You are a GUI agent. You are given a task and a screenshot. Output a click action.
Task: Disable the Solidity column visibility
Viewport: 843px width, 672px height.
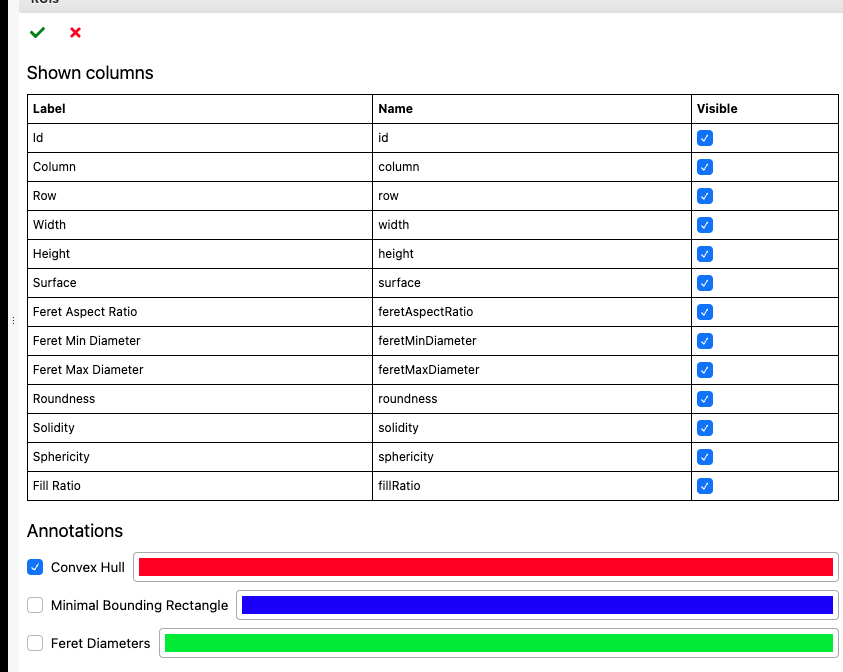pyautogui.click(x=705, y=428)
